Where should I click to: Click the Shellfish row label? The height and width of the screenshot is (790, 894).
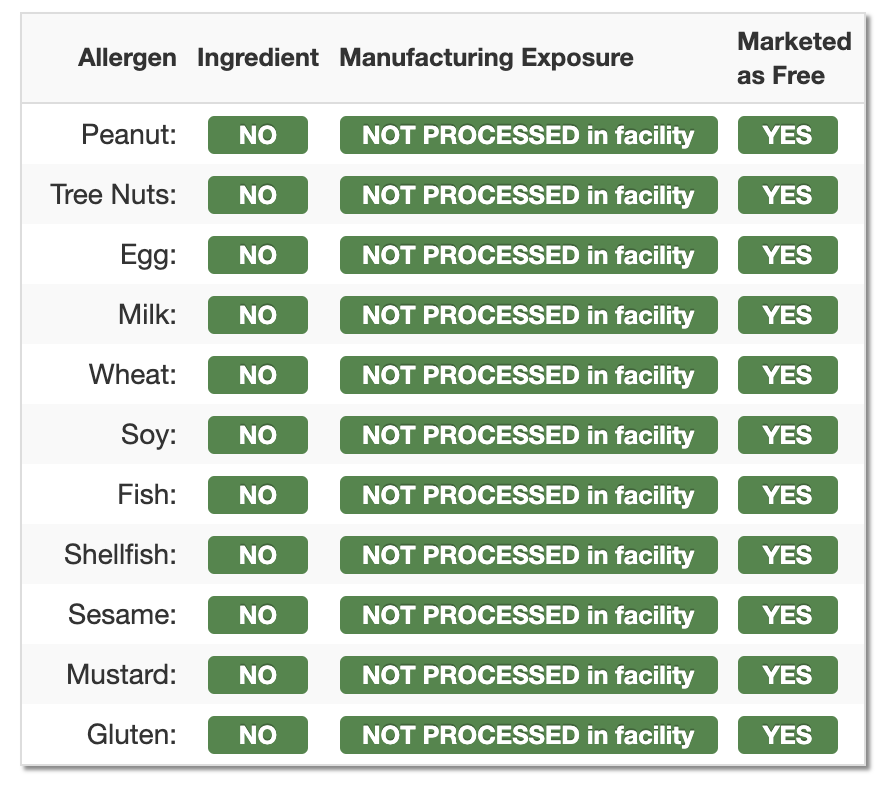[120, 555]
